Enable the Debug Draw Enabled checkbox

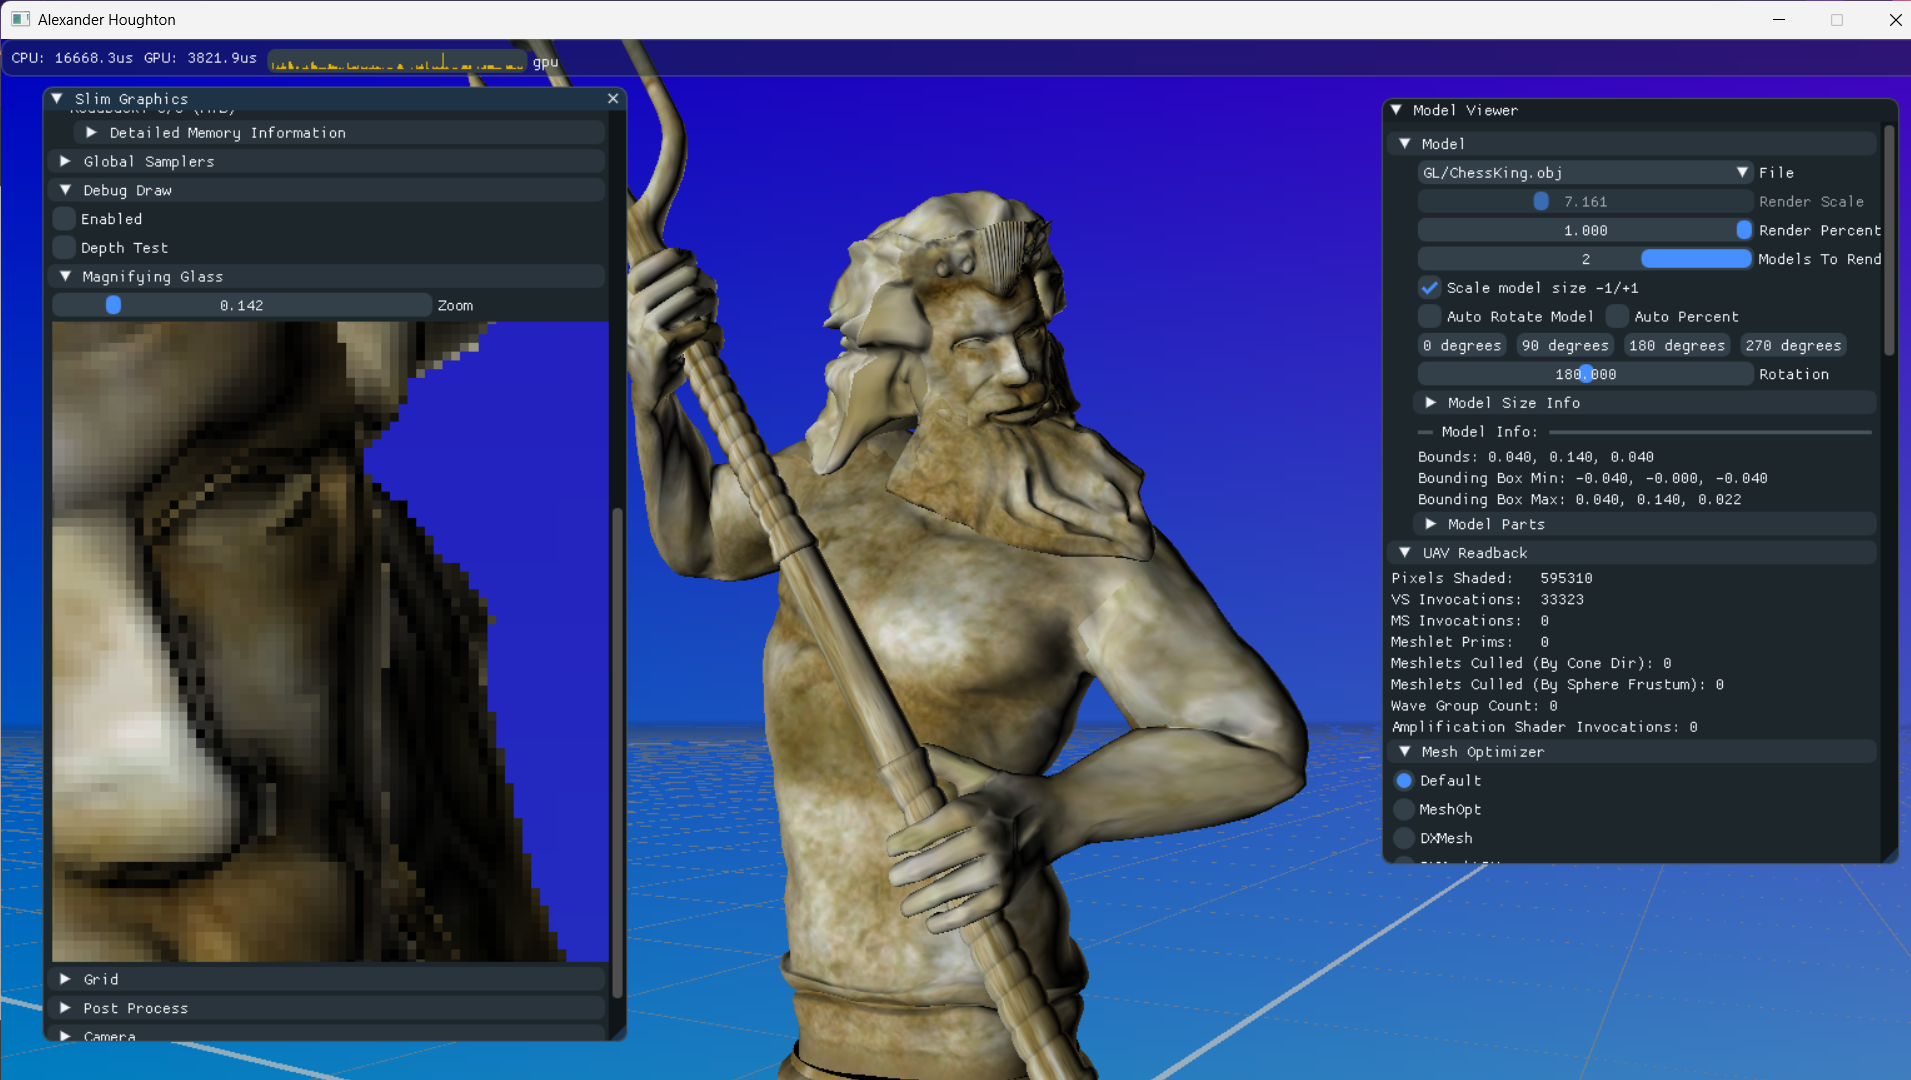[x=65, y=219]
